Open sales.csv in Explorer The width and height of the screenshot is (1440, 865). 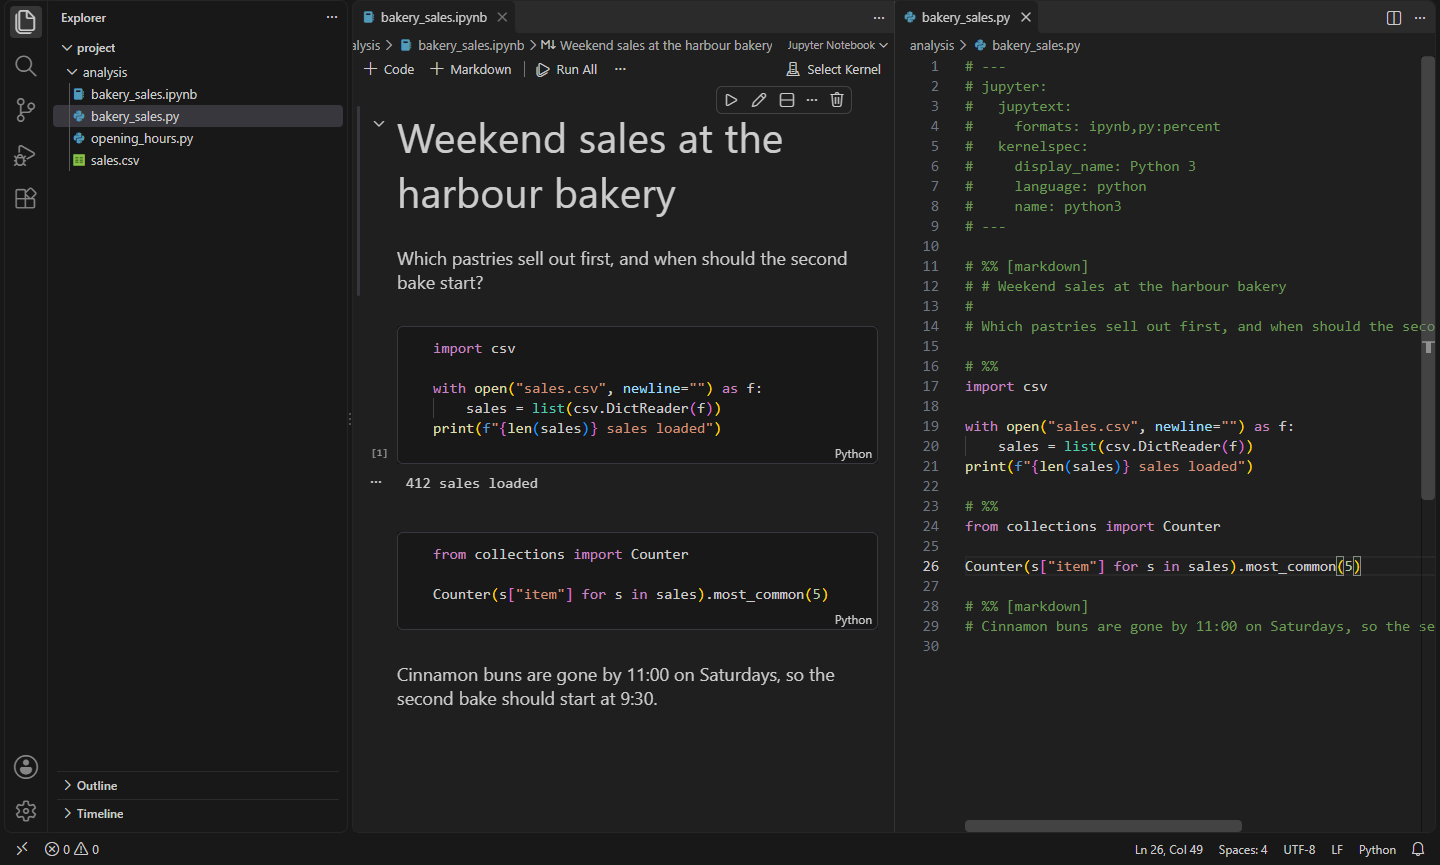tap(115, 160)
